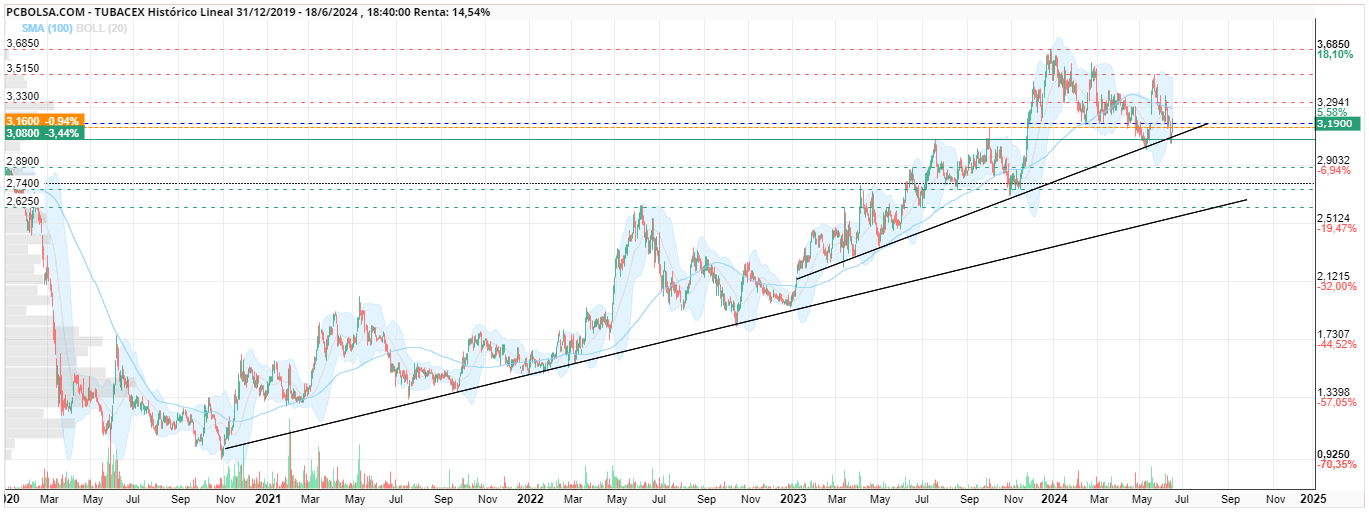
Task: Click the -57,05% percentage label
Action: point(1337,403)
